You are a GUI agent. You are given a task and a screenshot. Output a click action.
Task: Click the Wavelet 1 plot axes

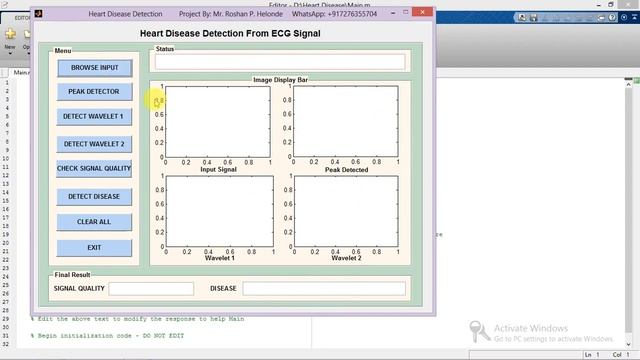tap(220, 211)
